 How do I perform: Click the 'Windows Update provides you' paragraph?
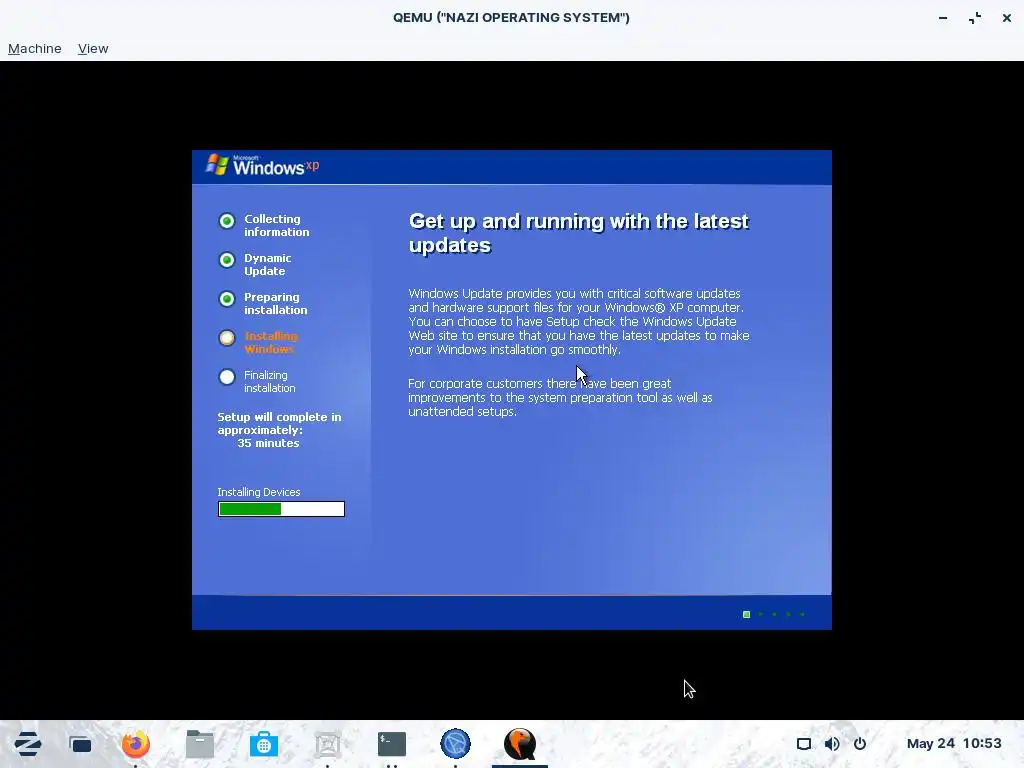[x=579, y=321]
